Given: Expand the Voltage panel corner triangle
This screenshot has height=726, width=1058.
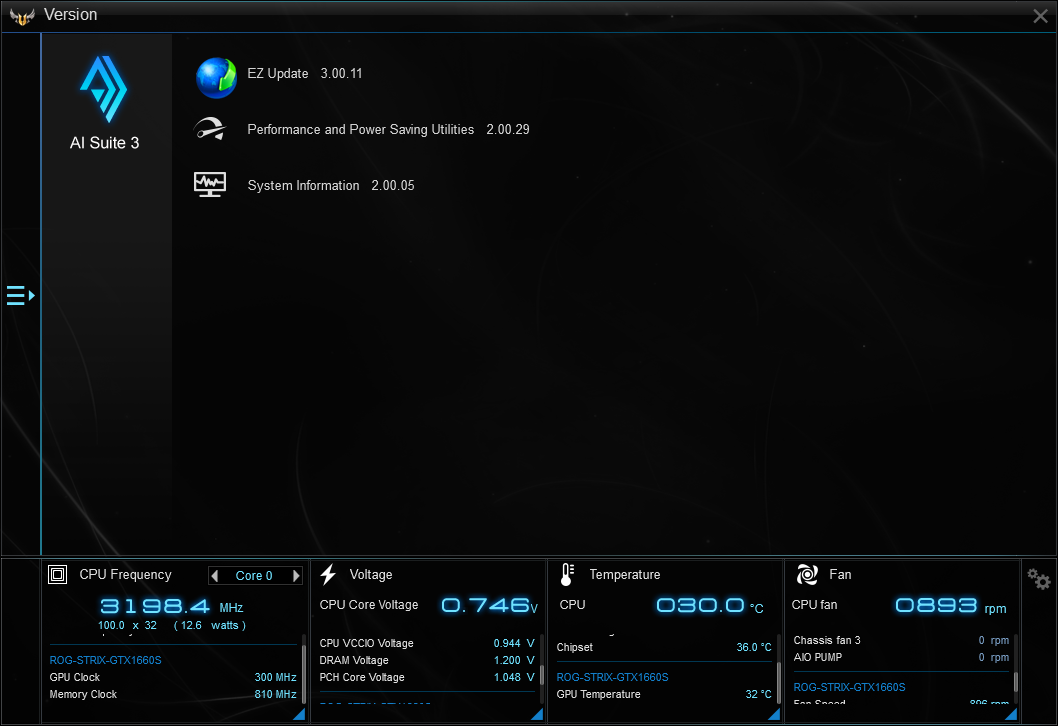Looking at the screenshot, I should coord(537,714).
